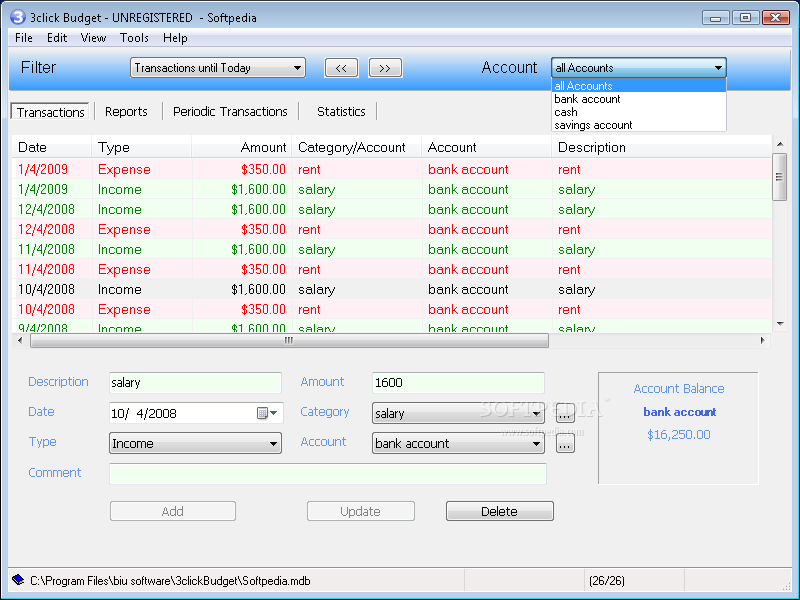Open the Account dropdown in the entry form

458,443
